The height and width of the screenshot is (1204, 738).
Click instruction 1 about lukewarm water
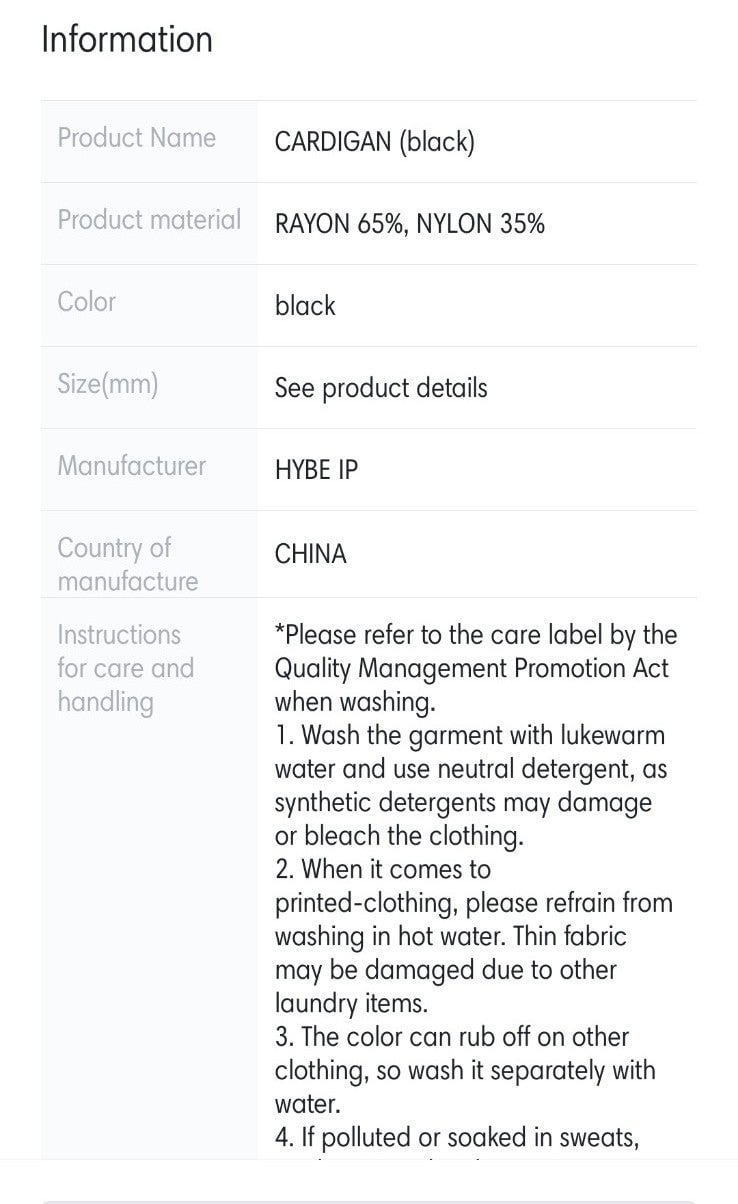pos(472,785)
